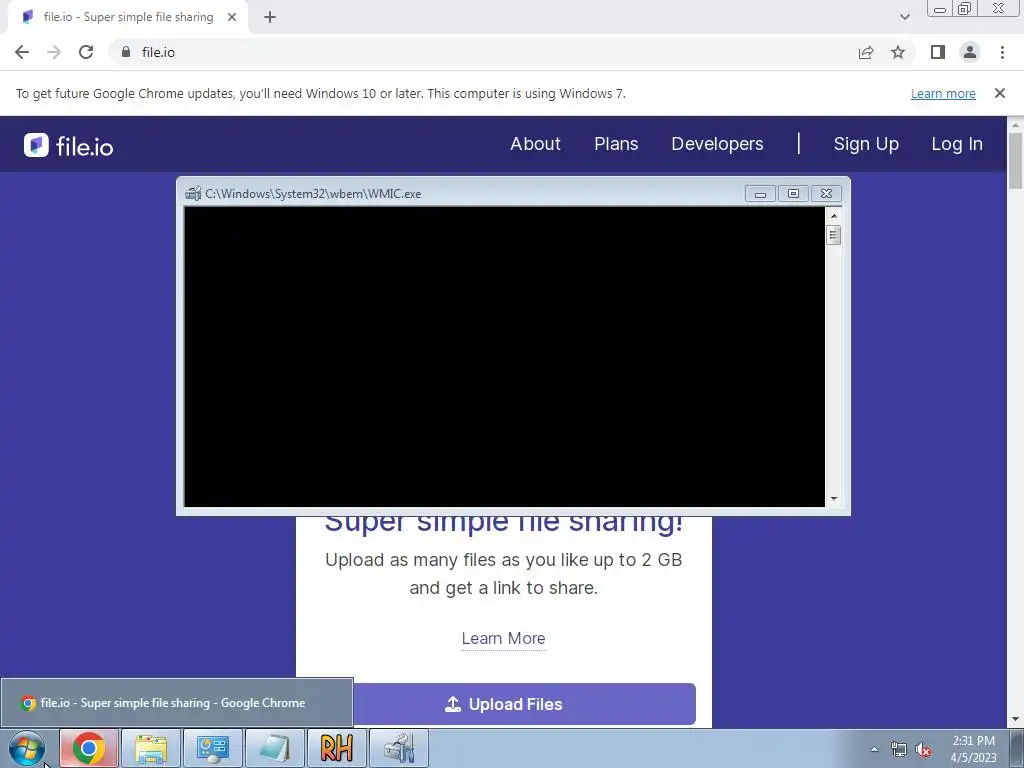Click the taskbar clock showing 2:31 PM
This screenshot has height=768, width=1024.
point(973,749)
